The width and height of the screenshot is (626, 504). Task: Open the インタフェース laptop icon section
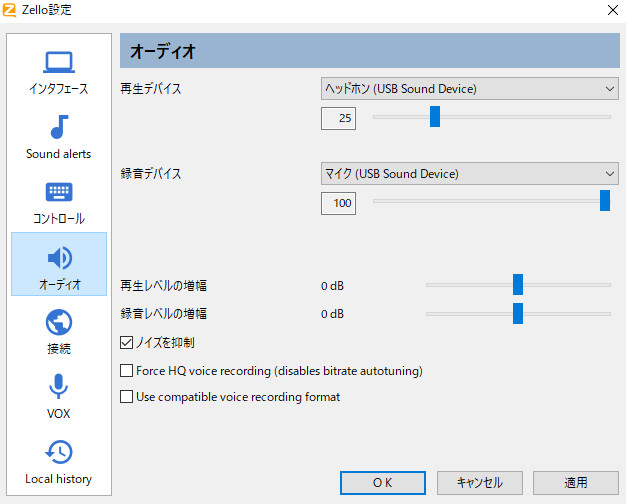pos(59,63)
